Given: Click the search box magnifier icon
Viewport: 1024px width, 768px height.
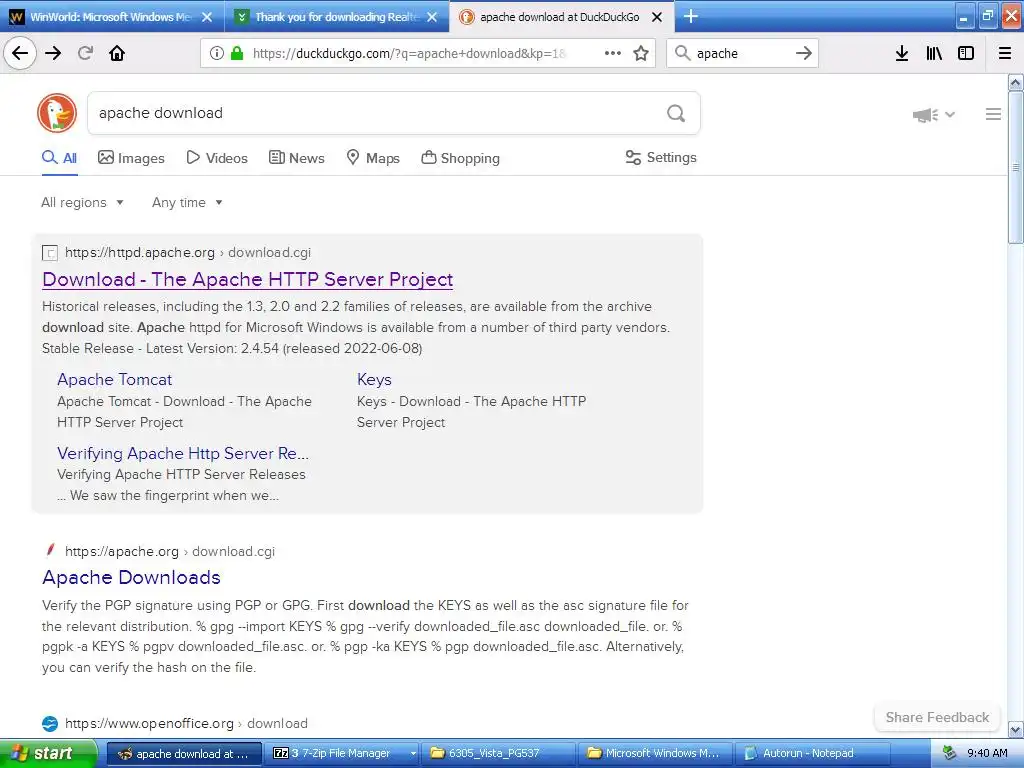Looking at the screenshot, I should click(682, 53).
